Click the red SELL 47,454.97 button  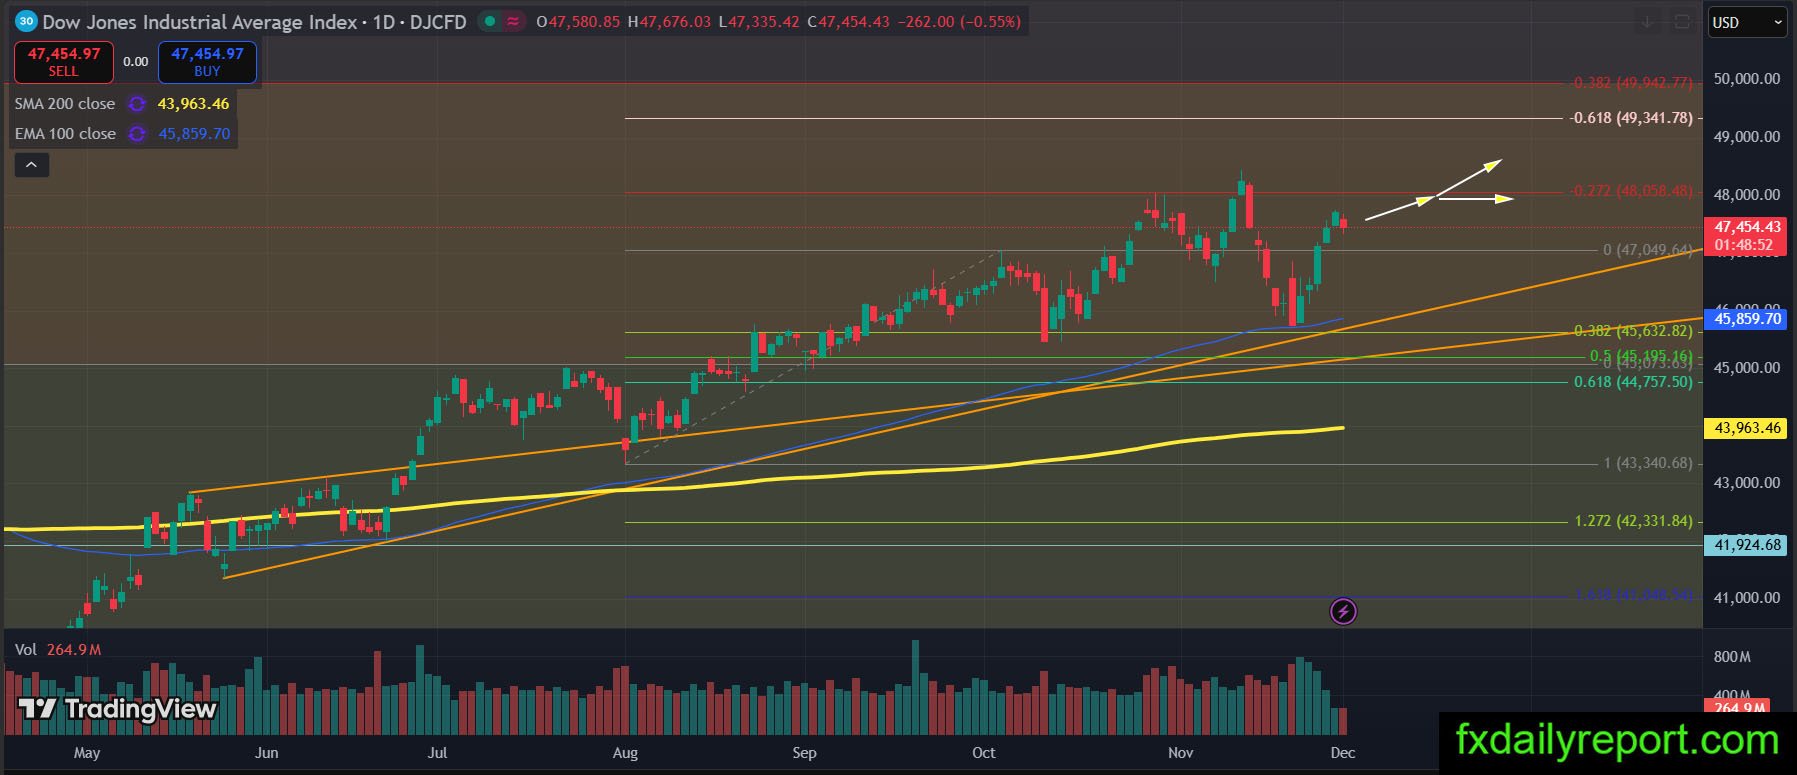click(63, 62)
